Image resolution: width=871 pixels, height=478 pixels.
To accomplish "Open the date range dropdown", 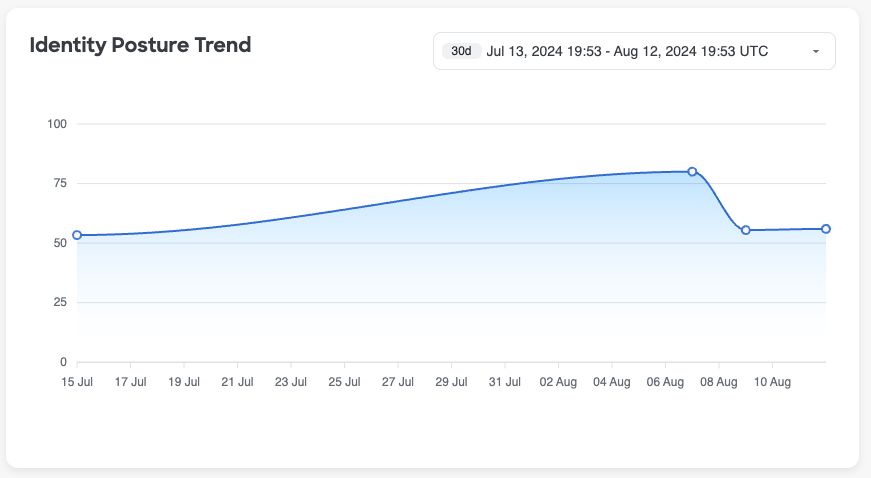I will point(633,51).
